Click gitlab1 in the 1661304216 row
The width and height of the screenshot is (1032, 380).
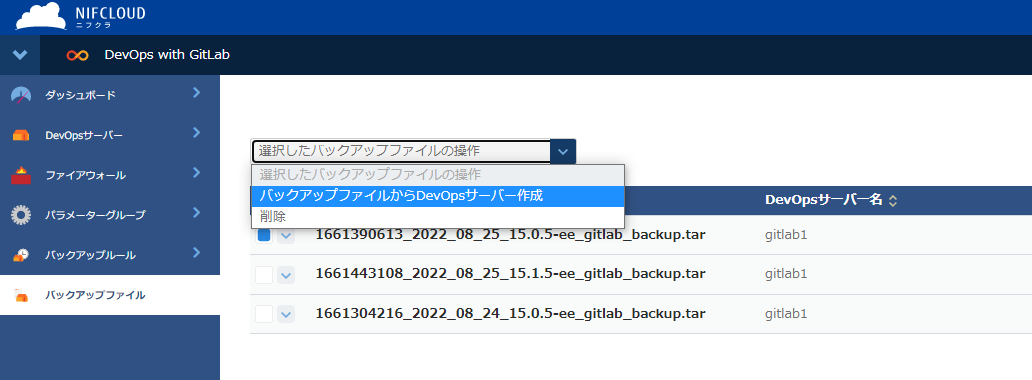(x=786, y=314)
